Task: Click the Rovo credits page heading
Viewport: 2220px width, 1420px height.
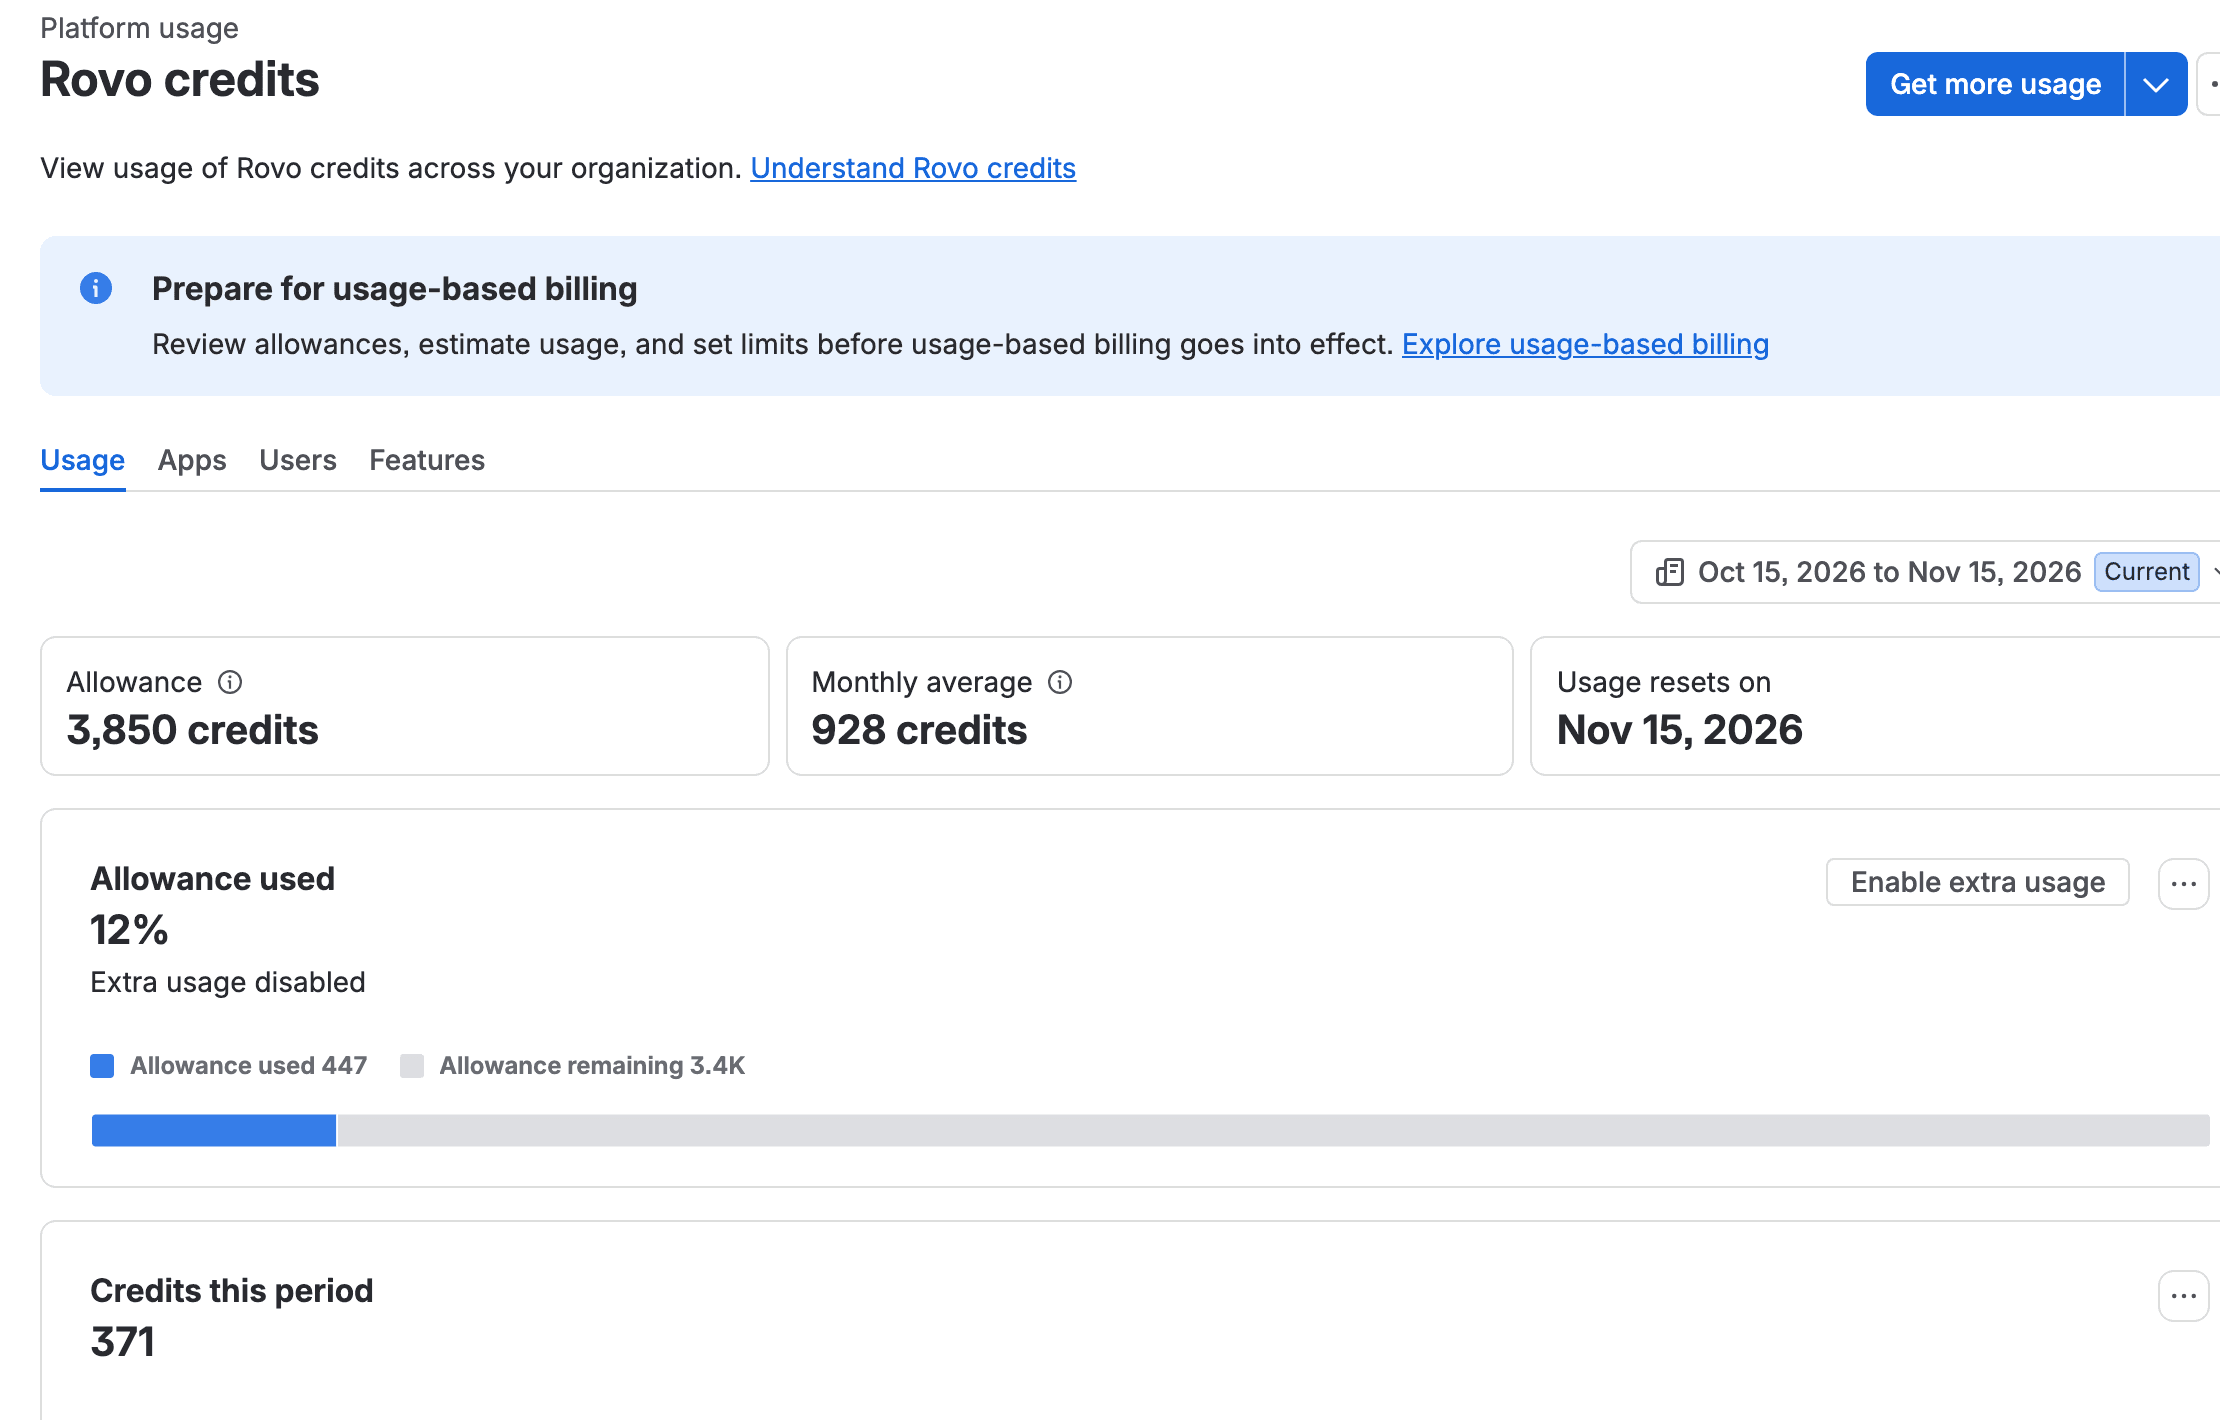Action: [180, 80]
